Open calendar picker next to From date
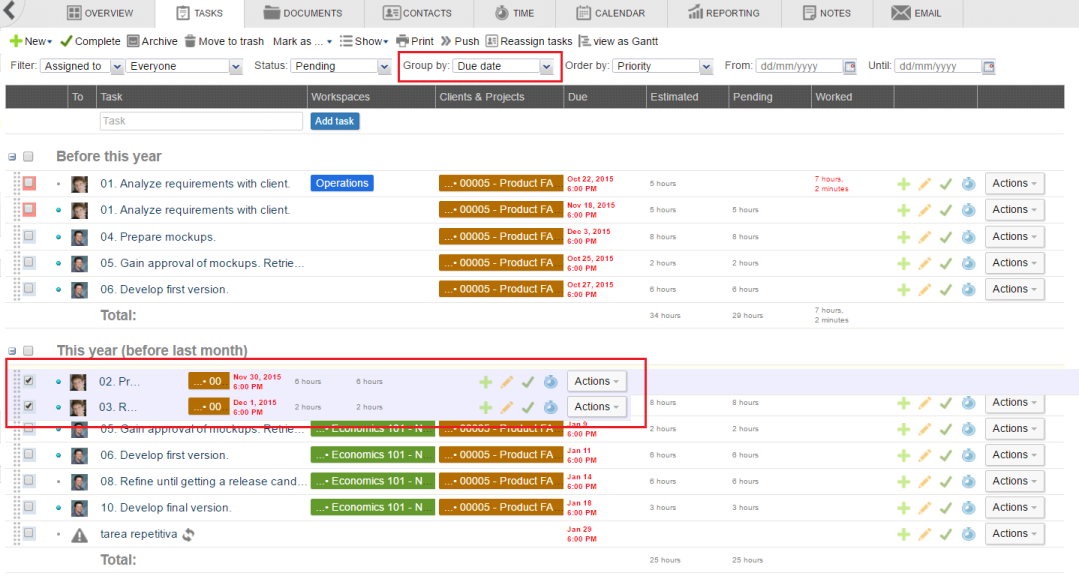 coord(850,67)
